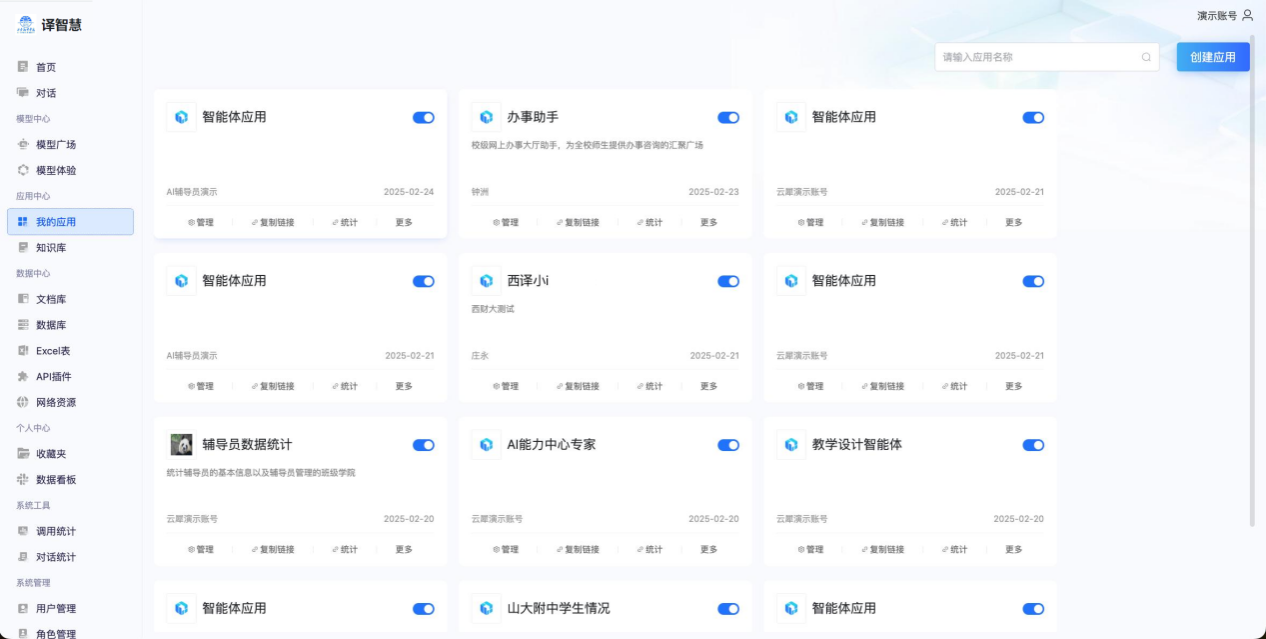Click the 教学设计智能体 app cube icon

791,445
